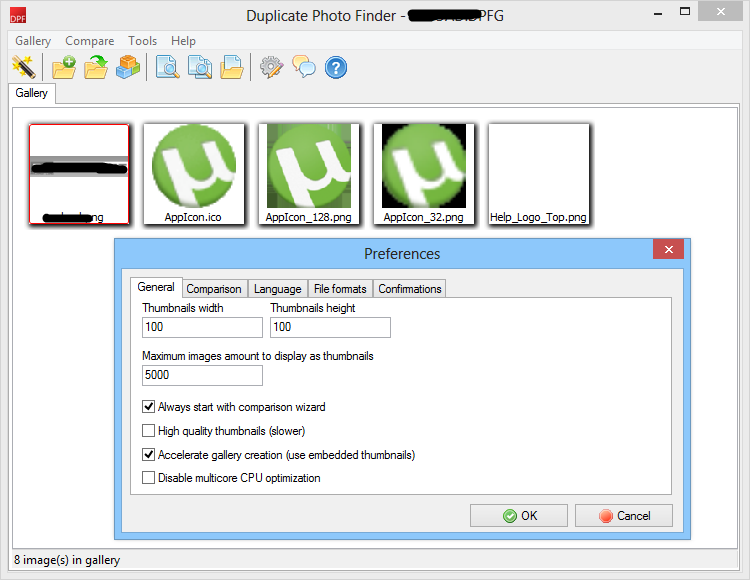Image resolution: width=750 pixels, height=580 pixels.
Task: Select the AppIcon_128.png thumbnail
Action: [309, 174]
